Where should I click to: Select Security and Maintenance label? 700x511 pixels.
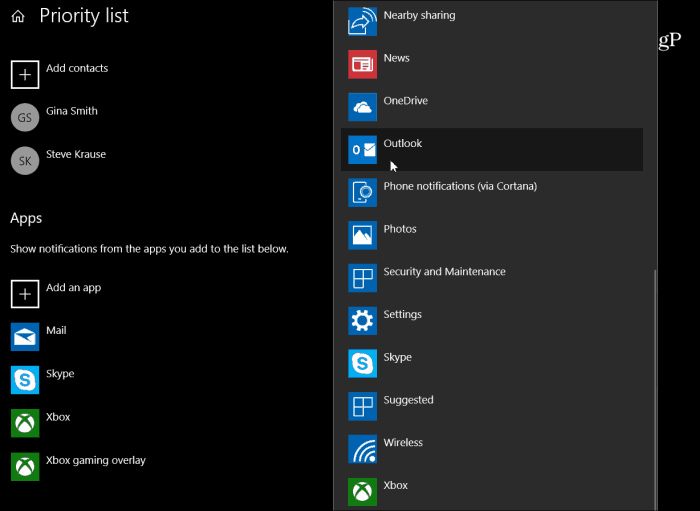coord(445,272)
